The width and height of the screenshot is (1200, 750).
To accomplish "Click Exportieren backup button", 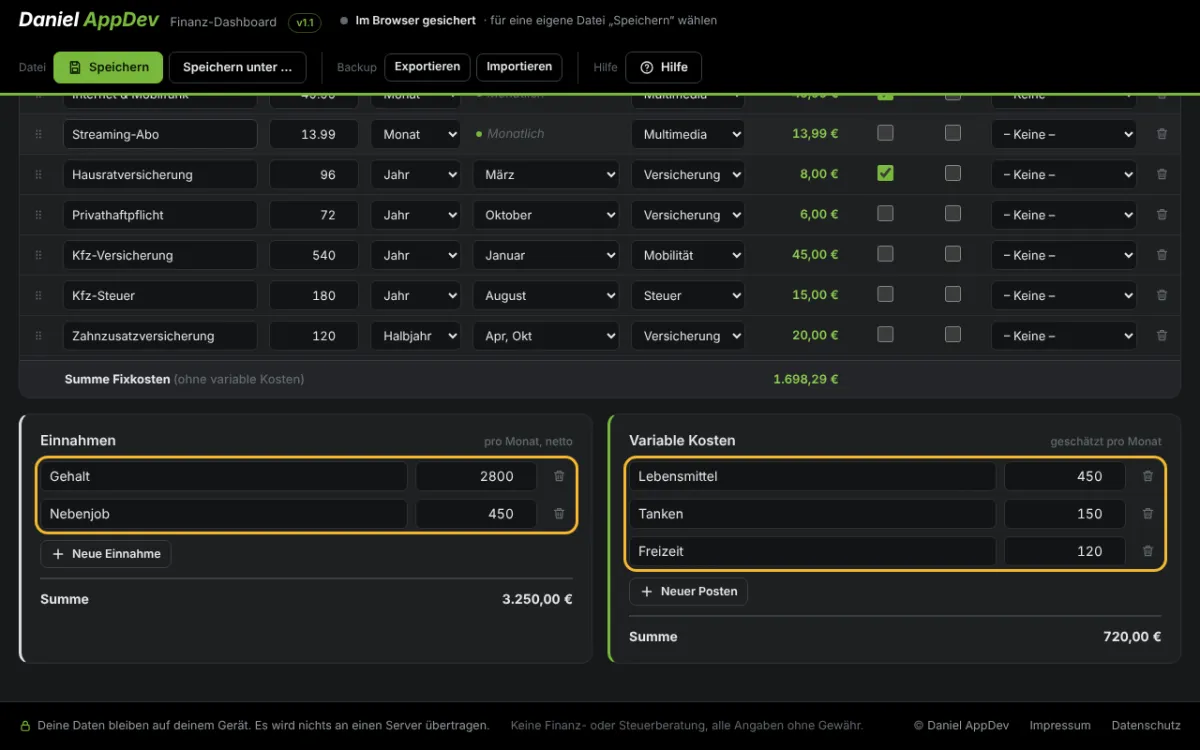I will tap(427, 67).
